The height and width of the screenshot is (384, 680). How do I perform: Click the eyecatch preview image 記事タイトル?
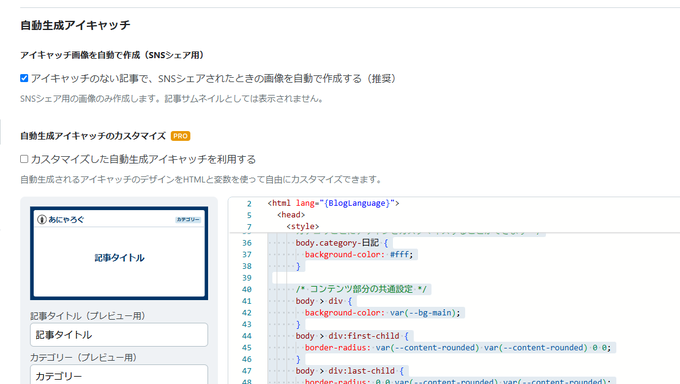tap(119, 253)
